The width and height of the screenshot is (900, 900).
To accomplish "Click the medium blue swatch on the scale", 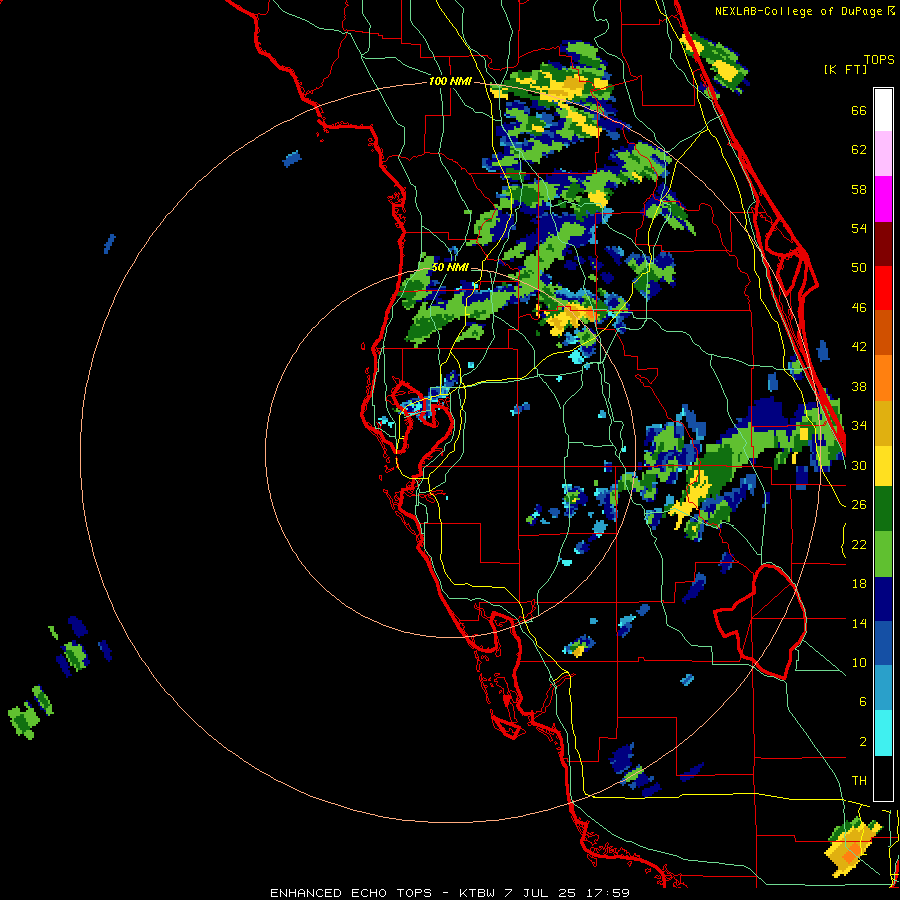I will click(883, 643).
